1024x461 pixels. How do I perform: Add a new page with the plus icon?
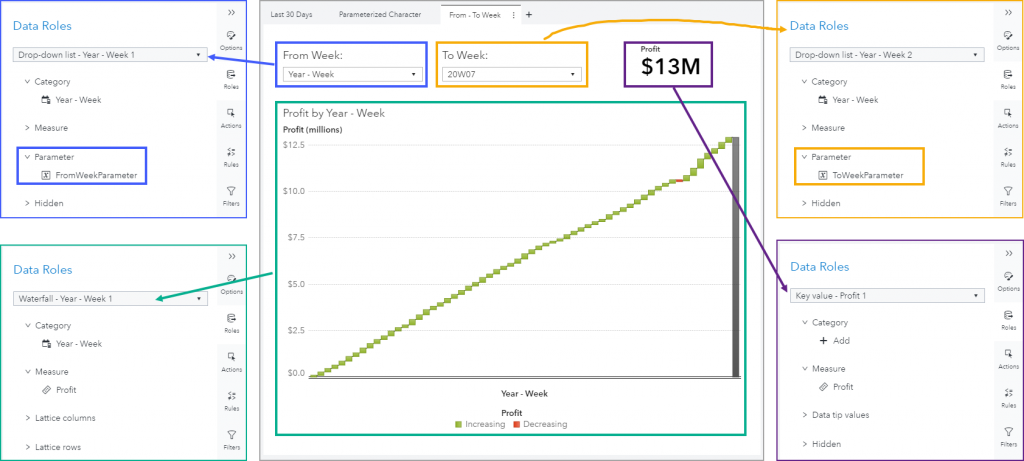(x=529, y=15)
